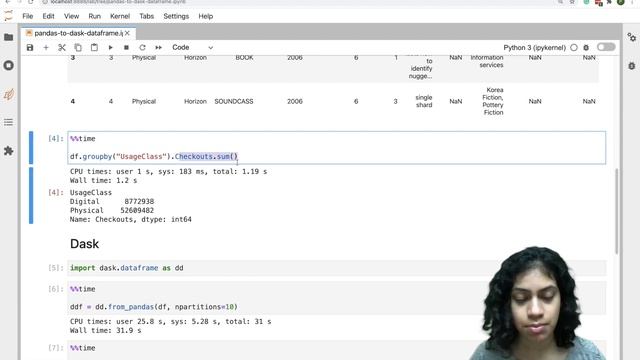640x360 pixels.
Task: Open the Tabs menu
Action: [146, 16]
